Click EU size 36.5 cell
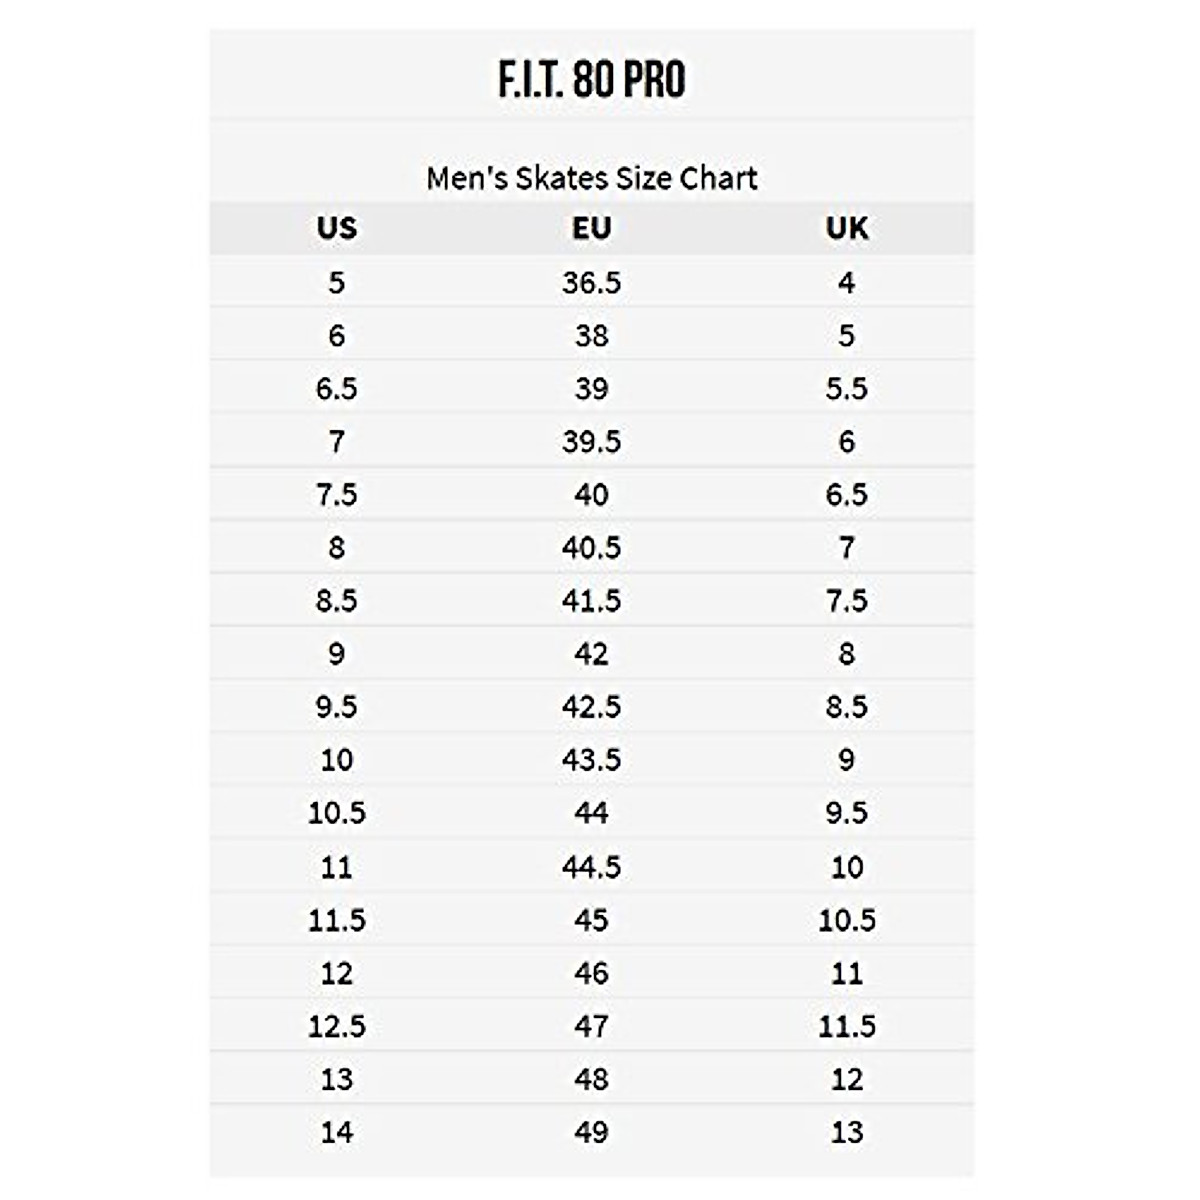 point(591,282)
